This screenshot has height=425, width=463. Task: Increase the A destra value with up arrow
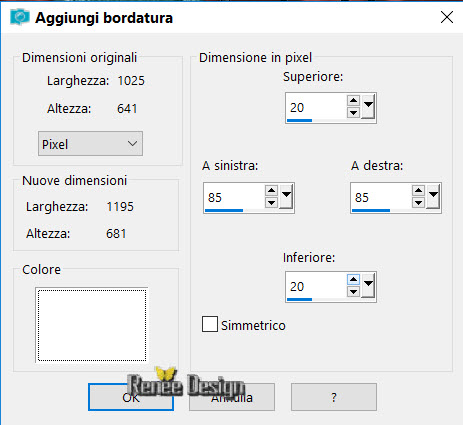(418, 190)
